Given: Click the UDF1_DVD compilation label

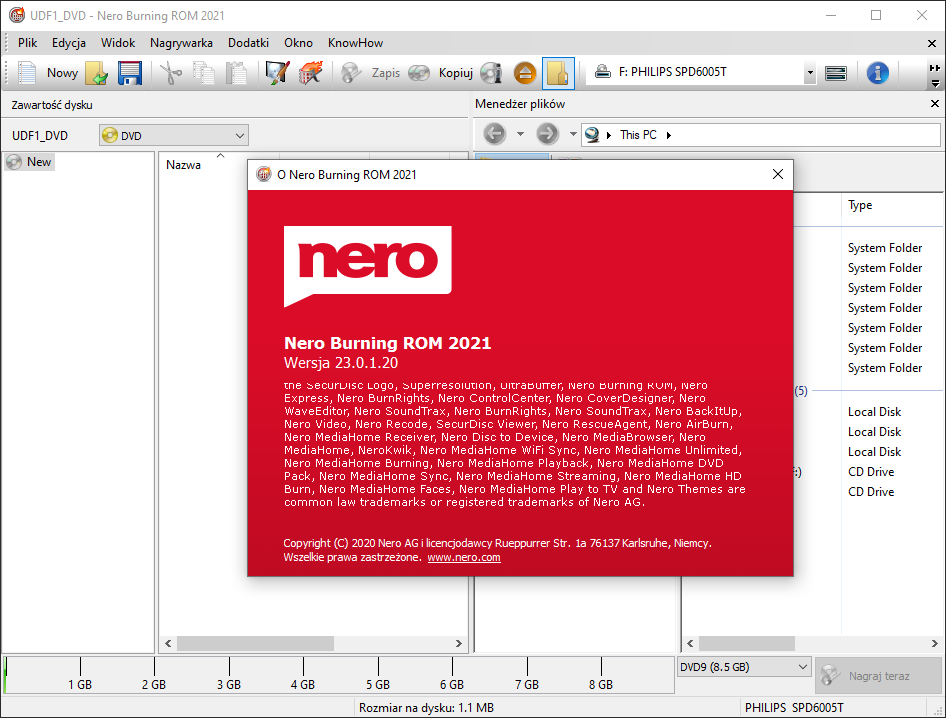Looking at the screenshot, I should pyautogui.click(x=40, y=136).
